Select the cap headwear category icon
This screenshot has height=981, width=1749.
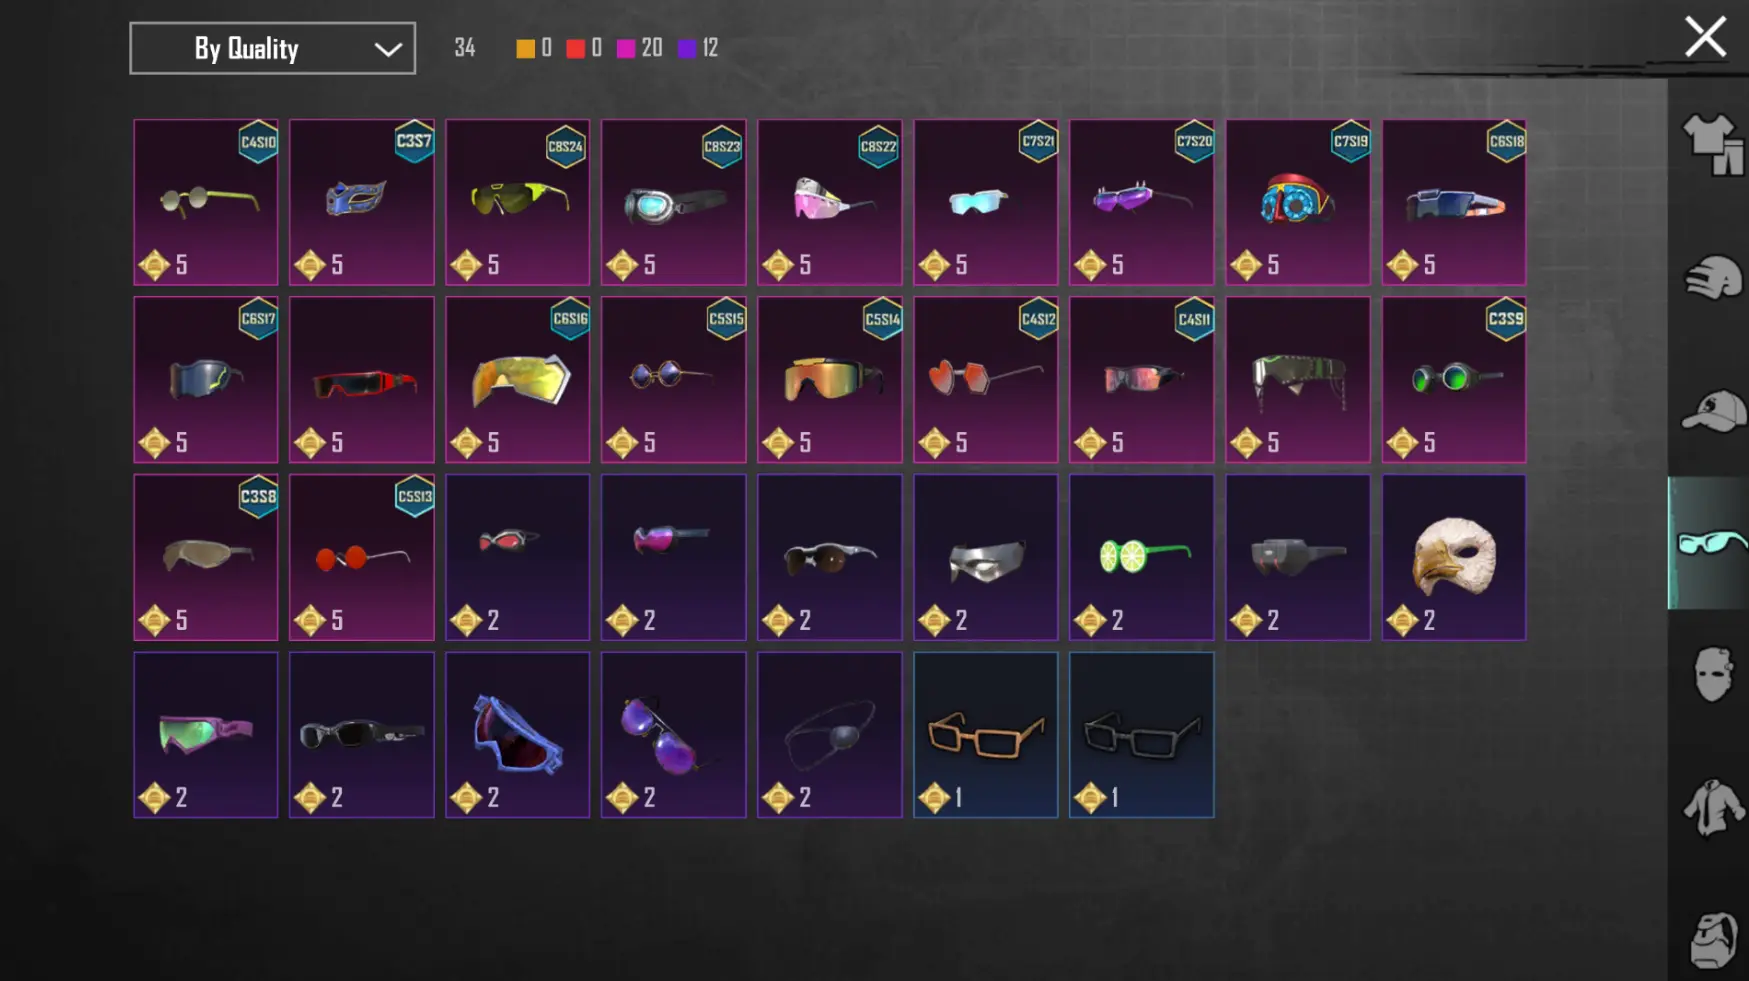coord(1712,410)
